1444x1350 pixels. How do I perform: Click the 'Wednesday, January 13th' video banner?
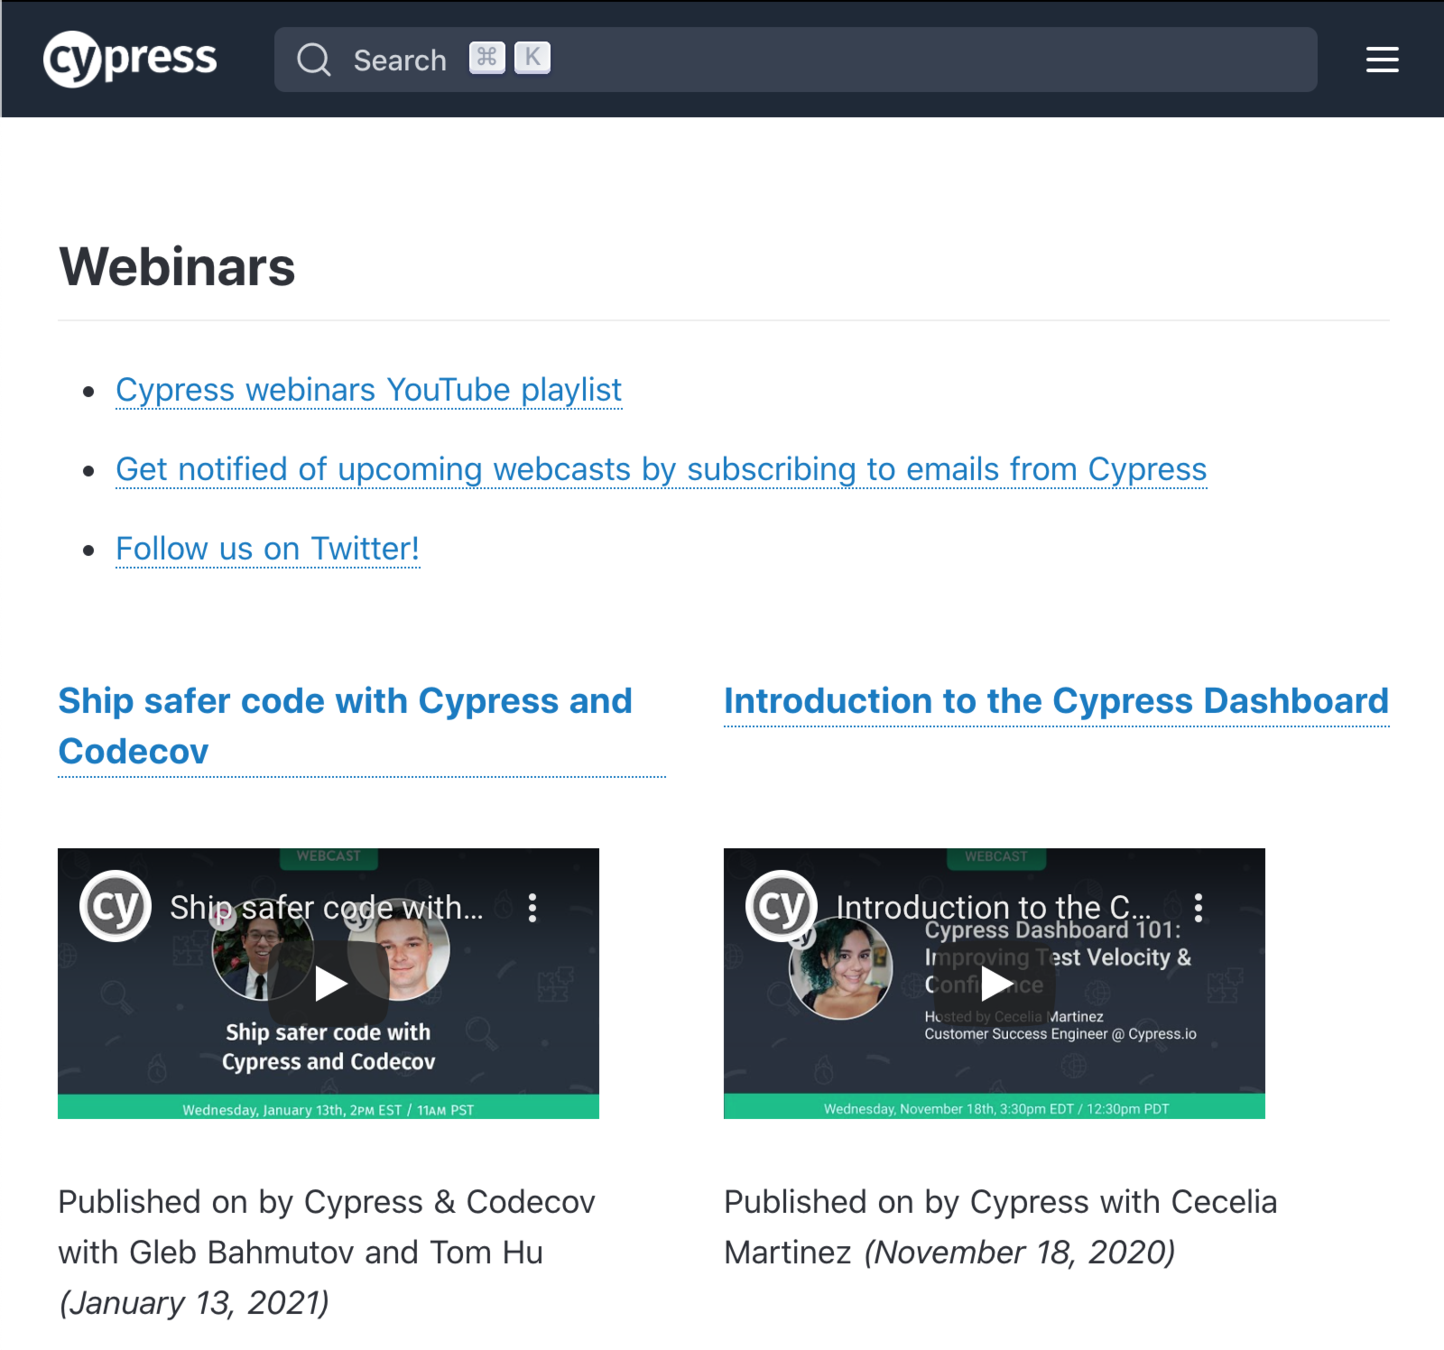pos(328,1108)
